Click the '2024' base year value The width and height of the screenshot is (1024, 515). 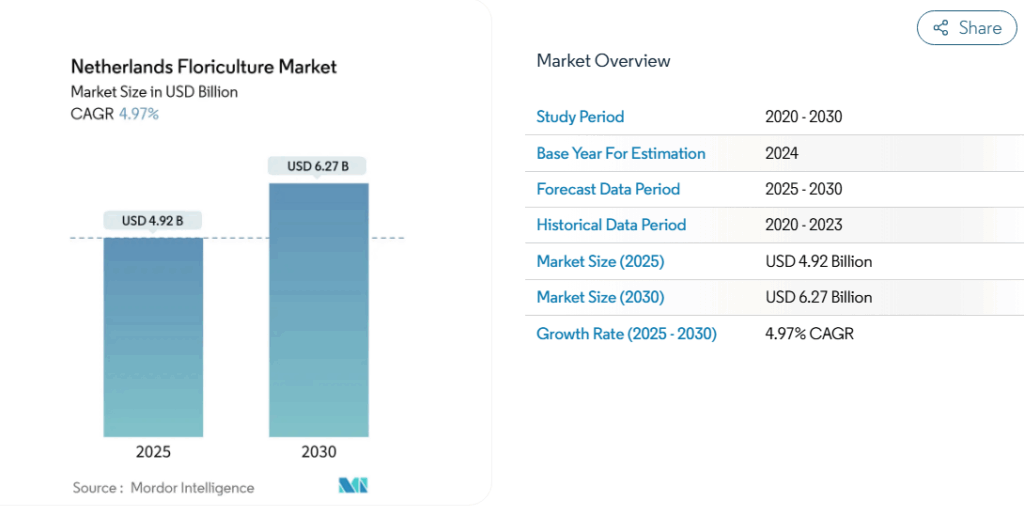click(782, 153)
